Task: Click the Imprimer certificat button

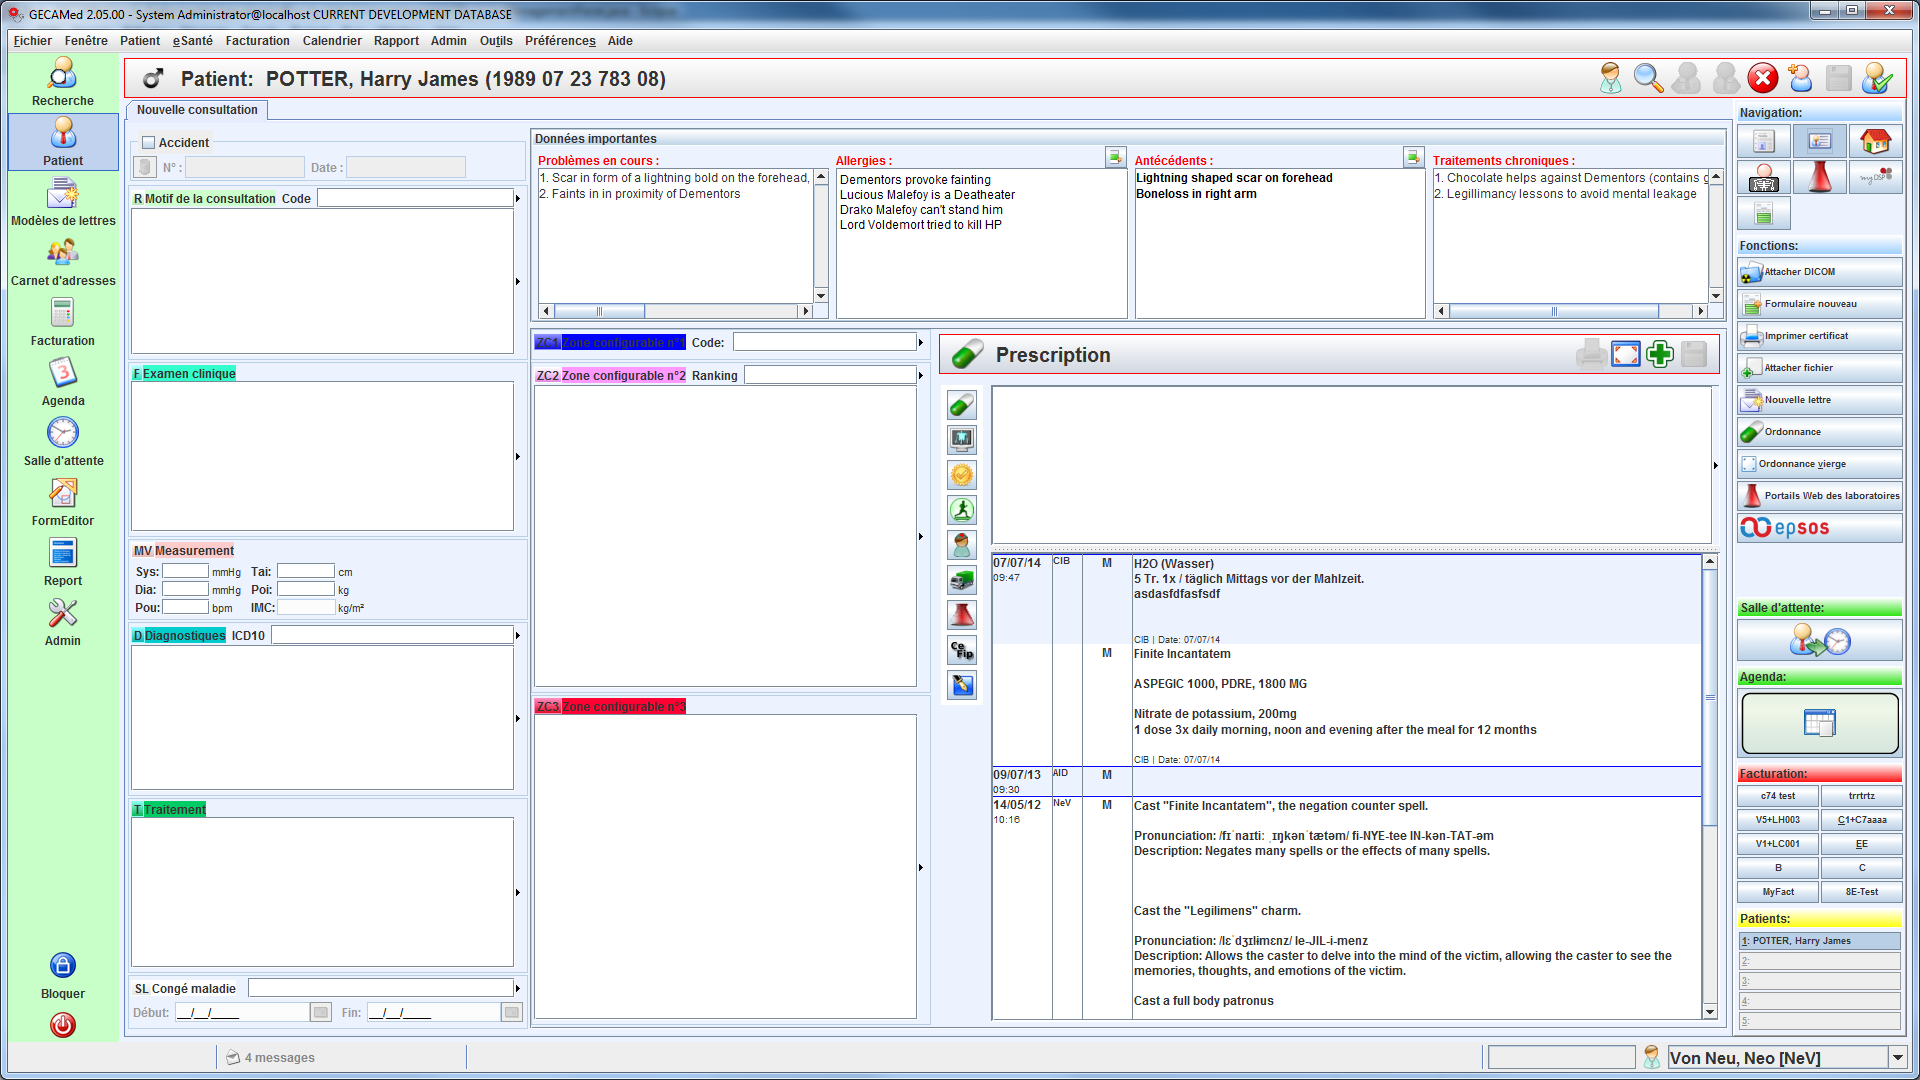Action: pyautogui.click(x=1819, y=336)
